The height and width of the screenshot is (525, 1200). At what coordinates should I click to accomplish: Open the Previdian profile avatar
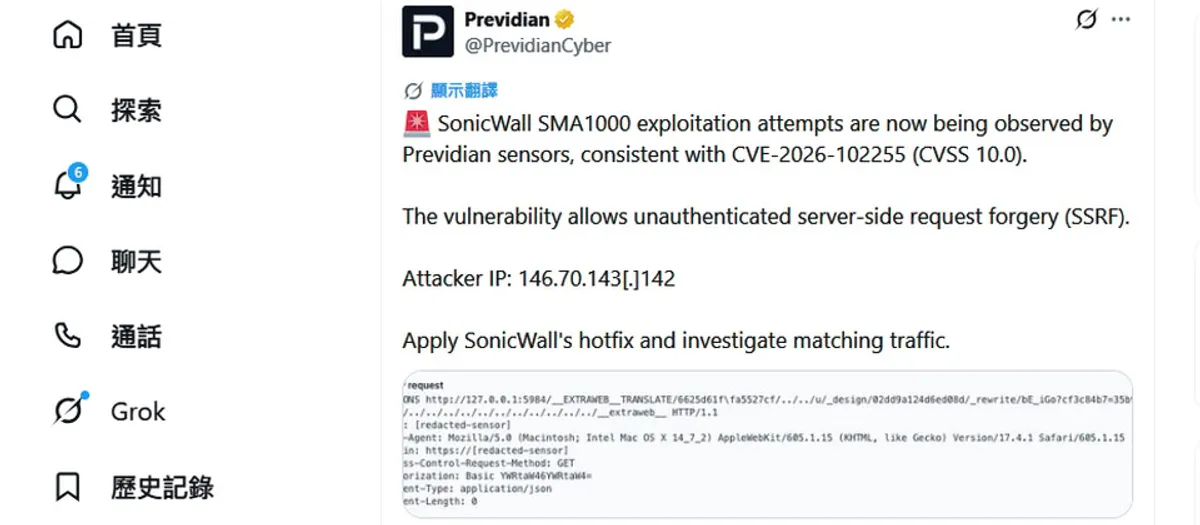[x=428, y=31]
